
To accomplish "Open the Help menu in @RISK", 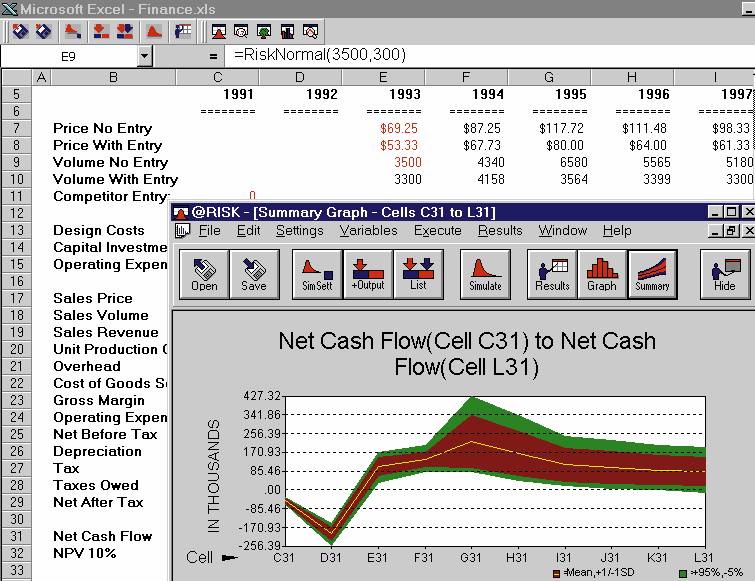I will pos(617,231).
